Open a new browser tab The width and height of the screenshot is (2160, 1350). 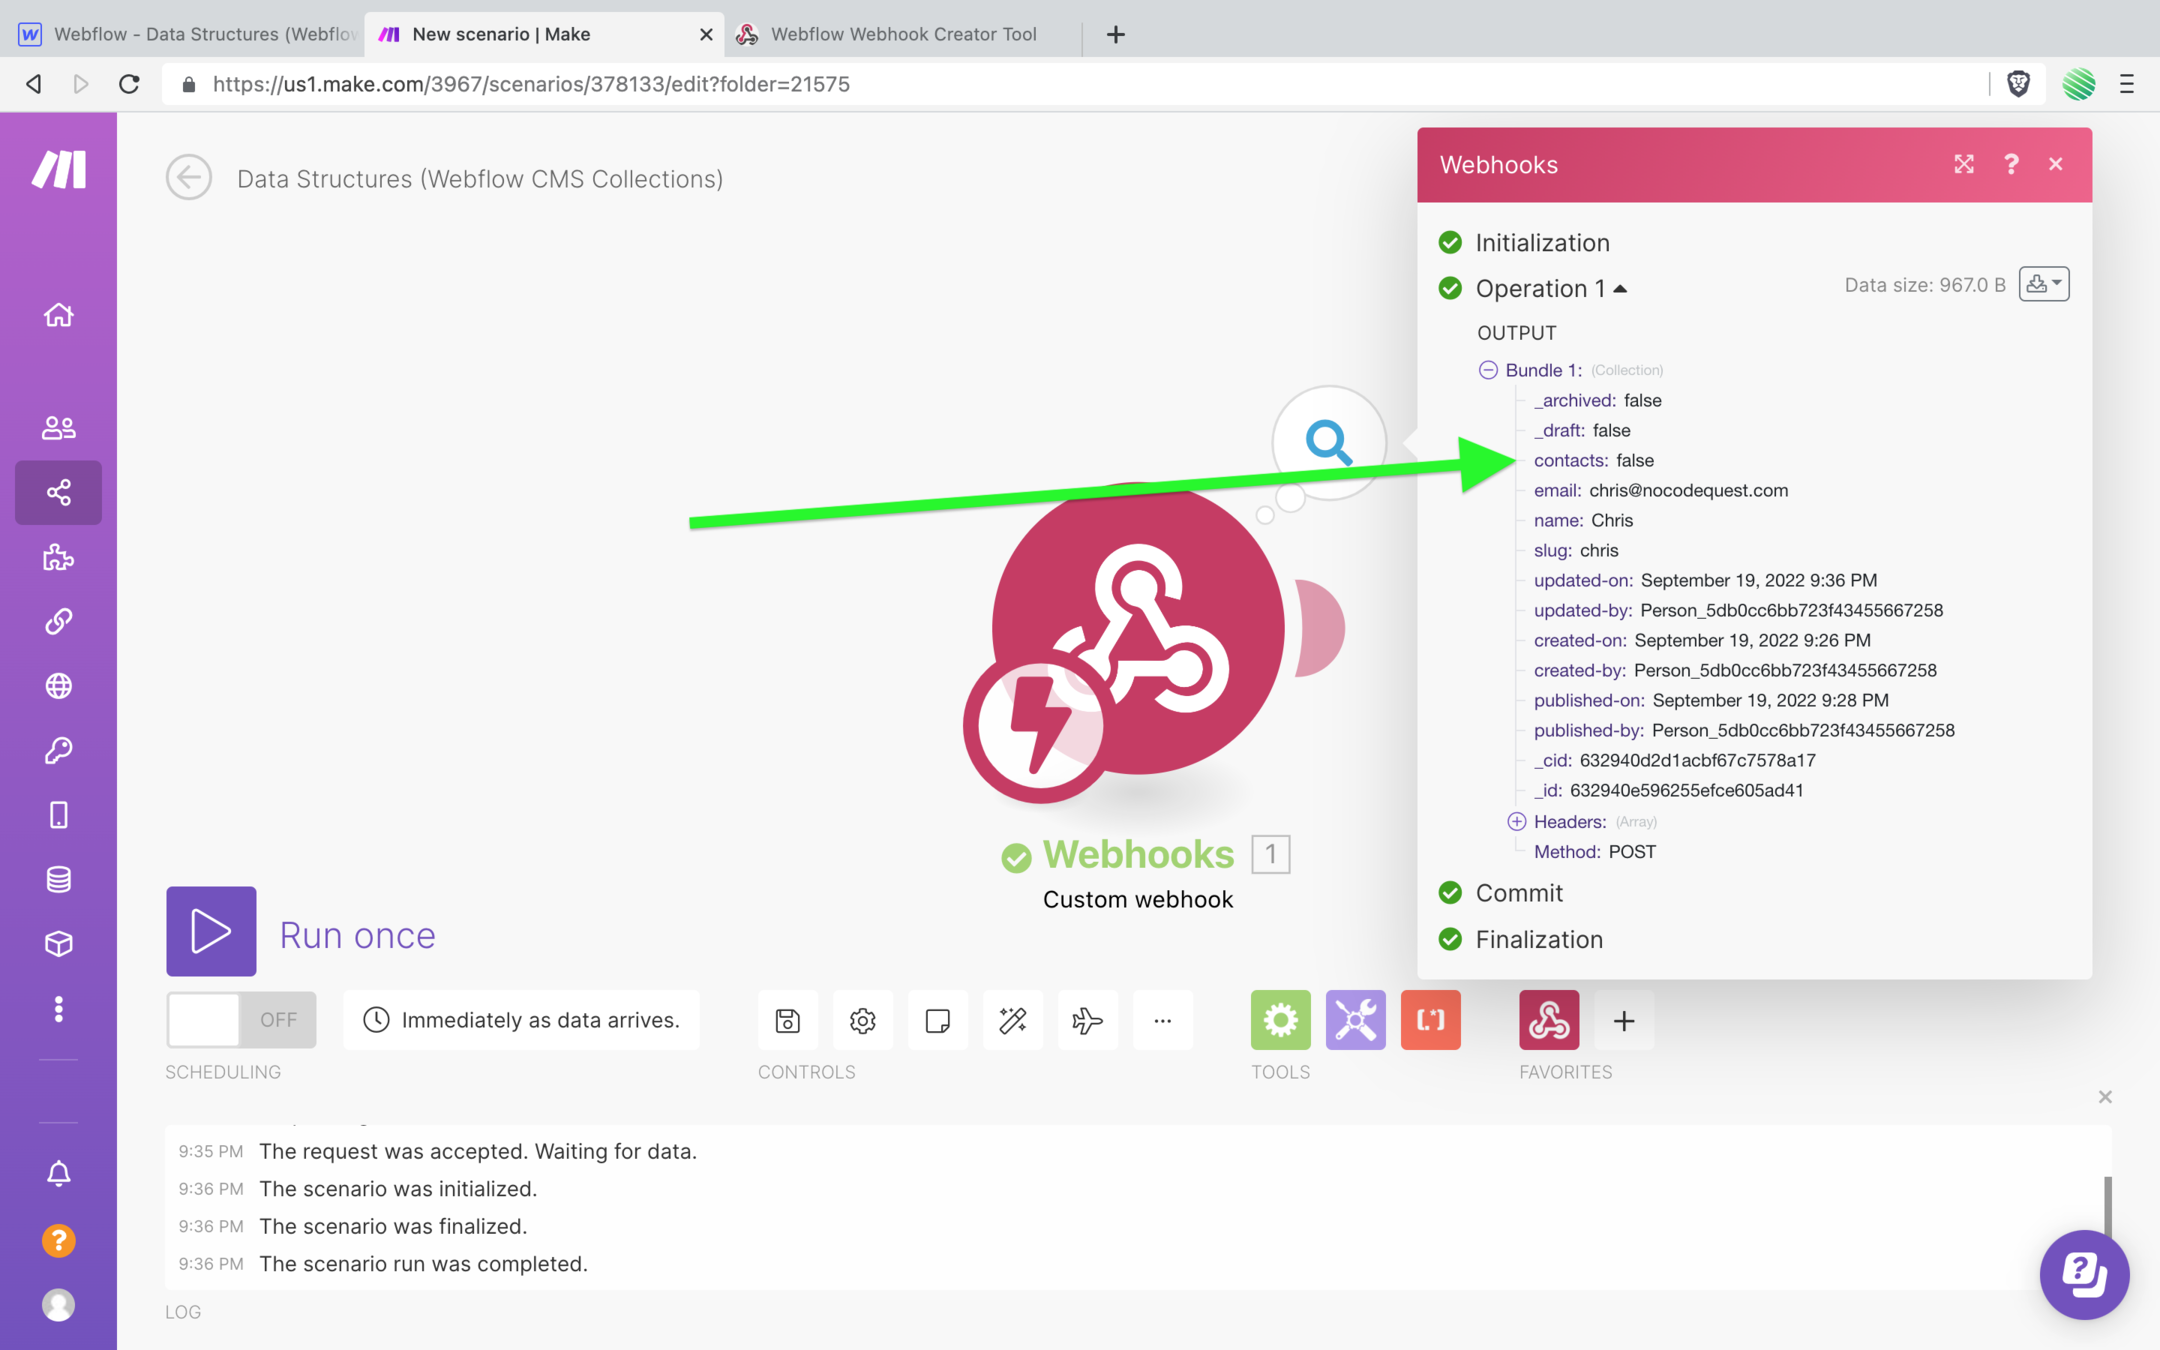[1116, 34]
